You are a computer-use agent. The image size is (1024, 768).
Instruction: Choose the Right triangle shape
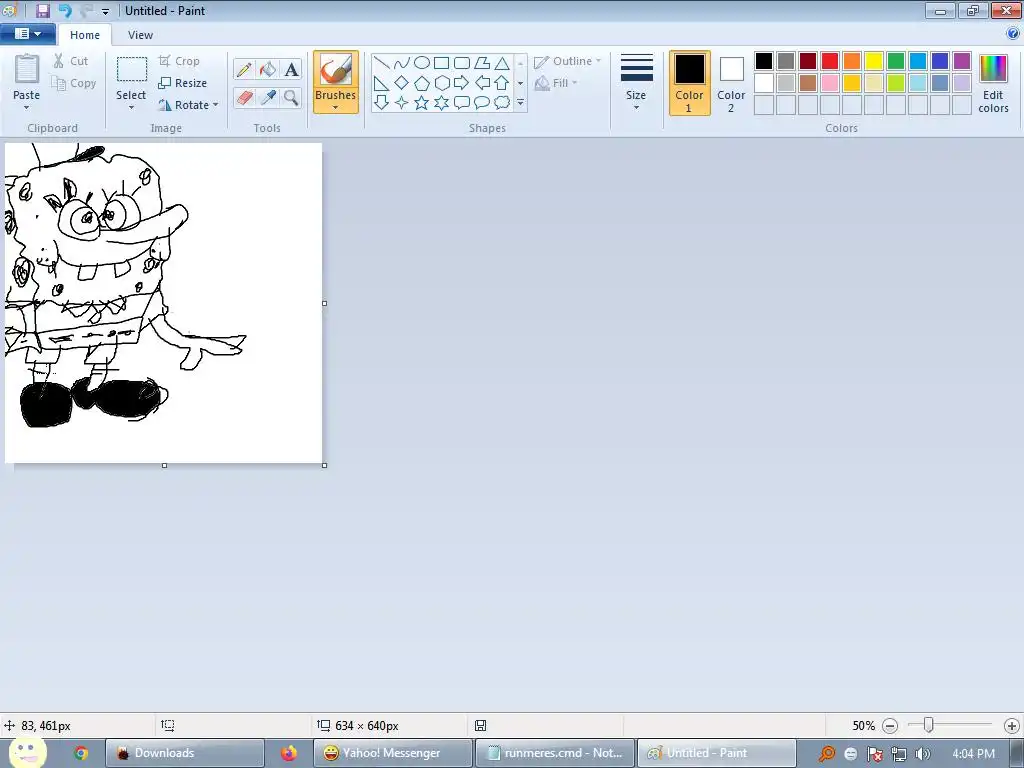(382, 83)
